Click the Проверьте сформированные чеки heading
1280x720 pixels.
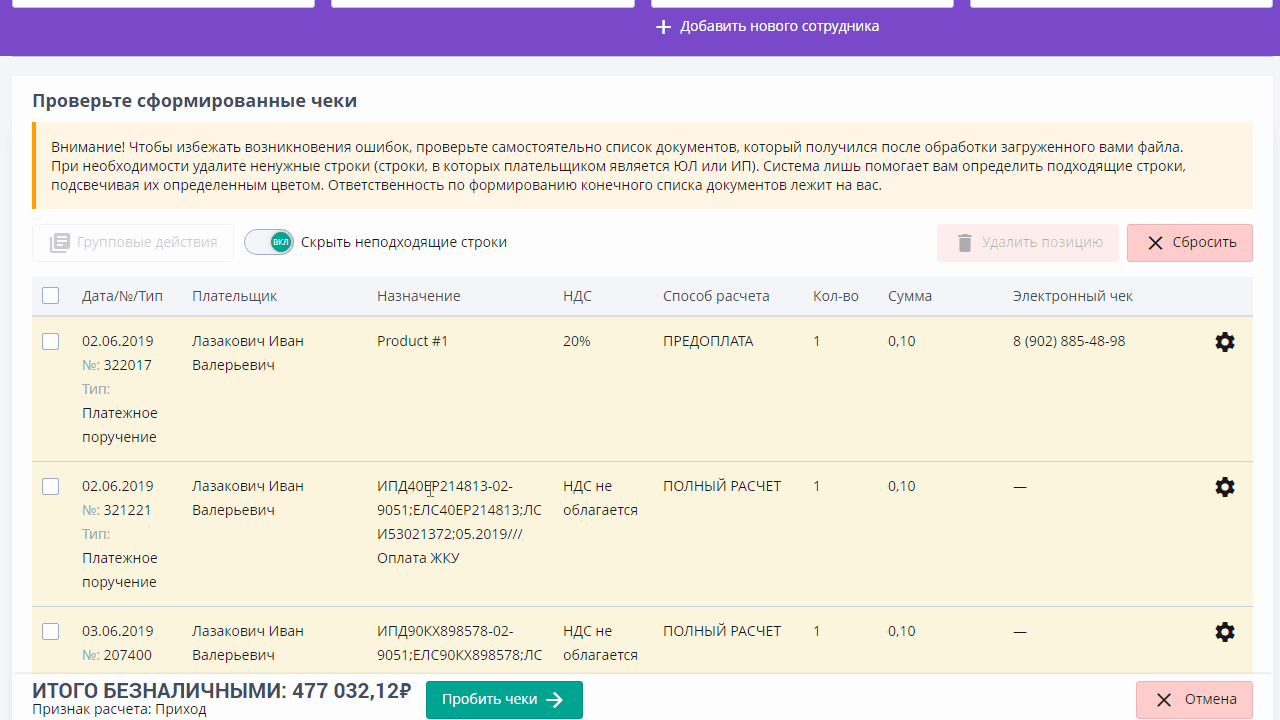(x=194, y=101)
